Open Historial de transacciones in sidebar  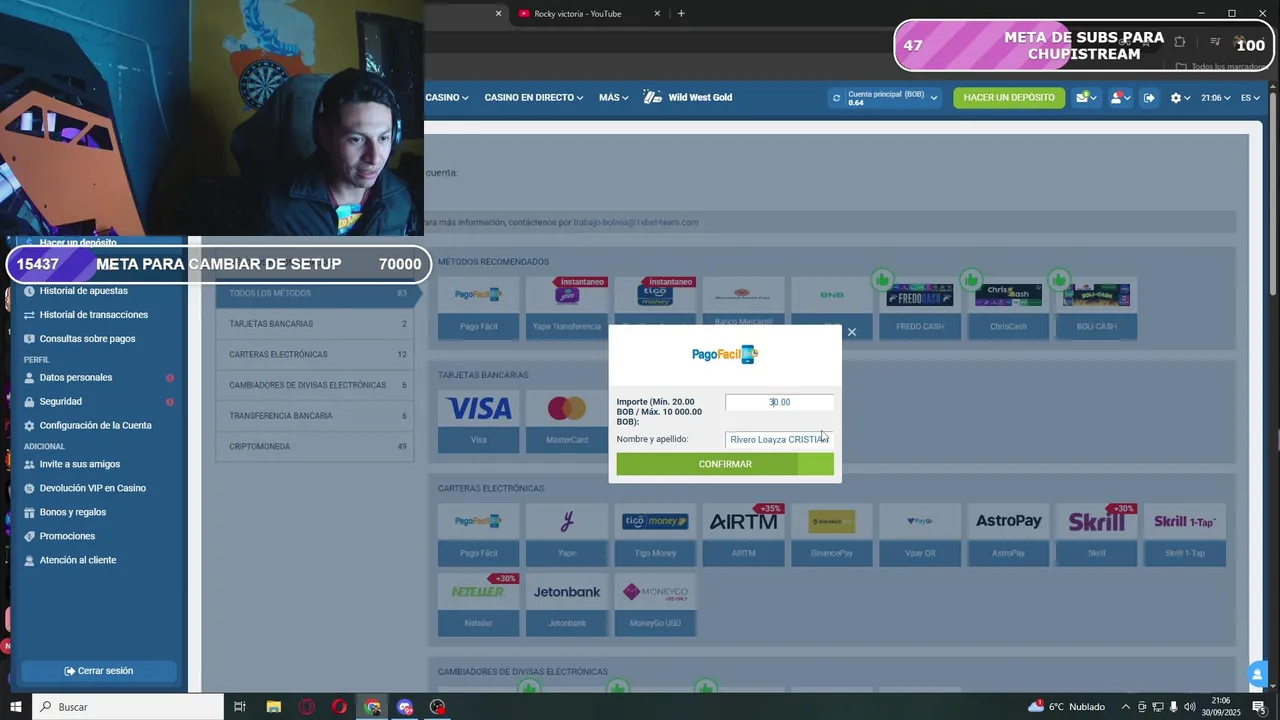click(x=94, y=315)
